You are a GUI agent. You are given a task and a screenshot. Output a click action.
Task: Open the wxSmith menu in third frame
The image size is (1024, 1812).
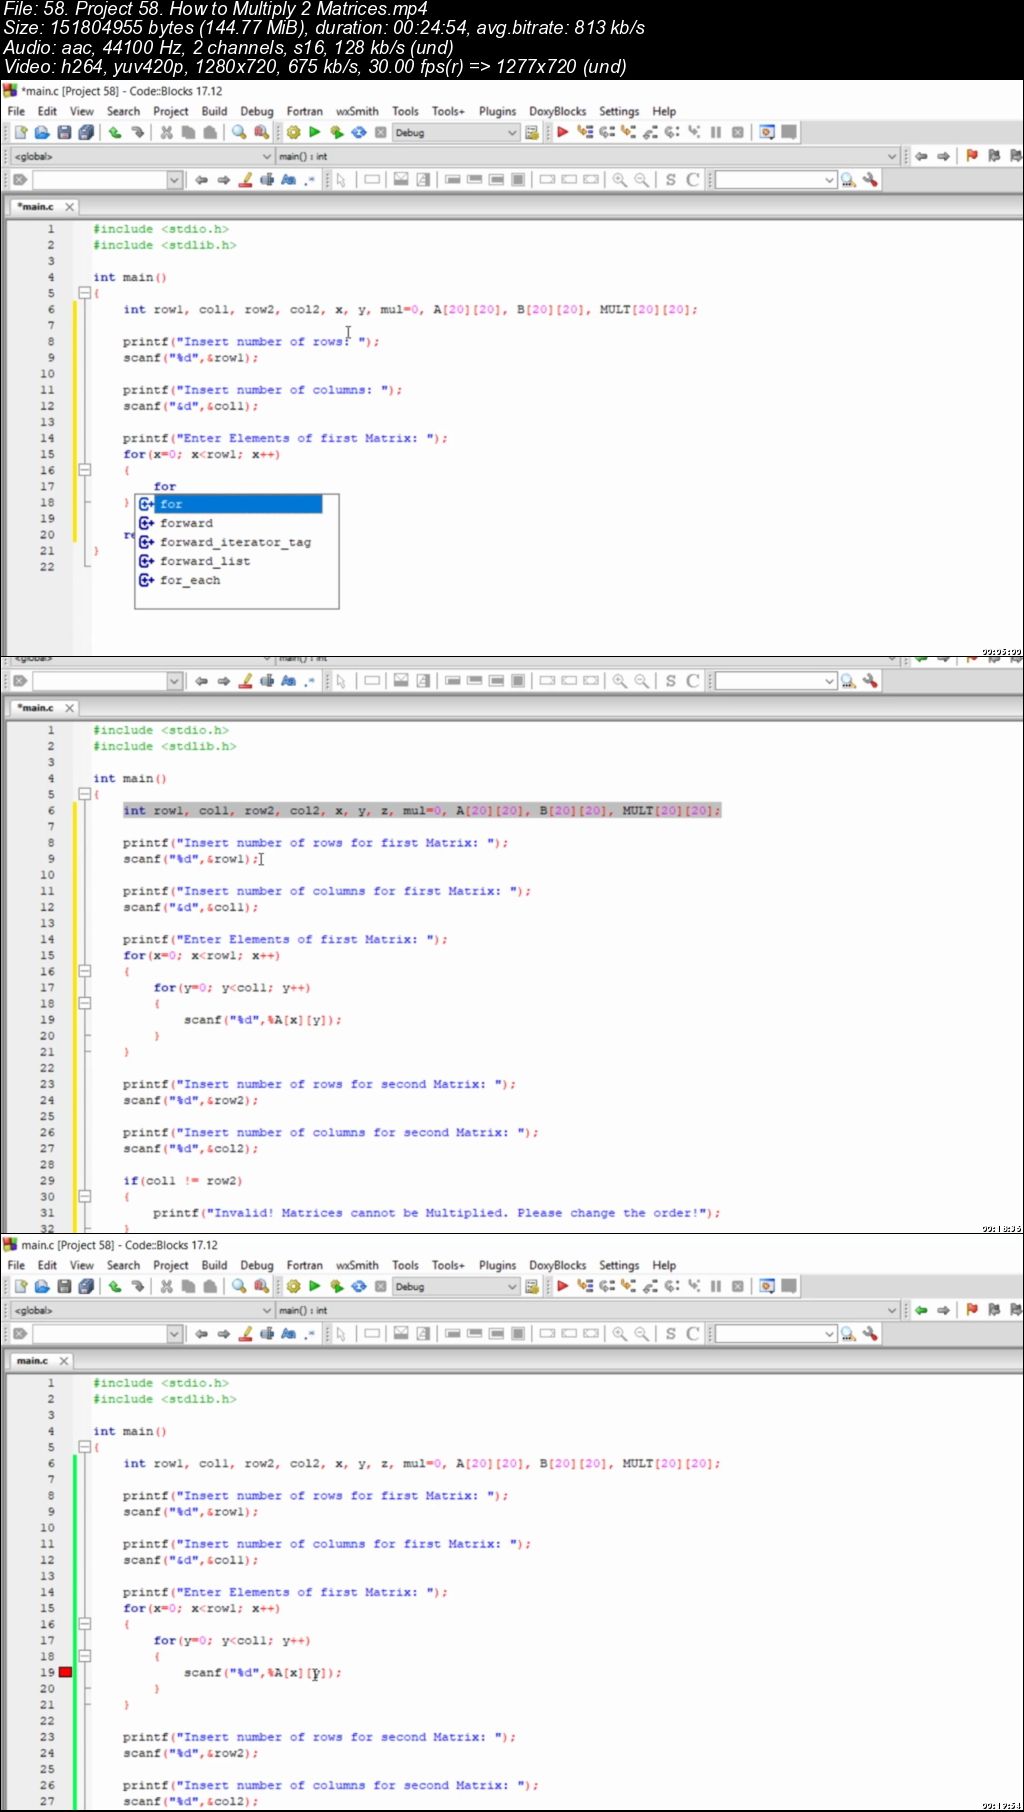[357, 1265]
